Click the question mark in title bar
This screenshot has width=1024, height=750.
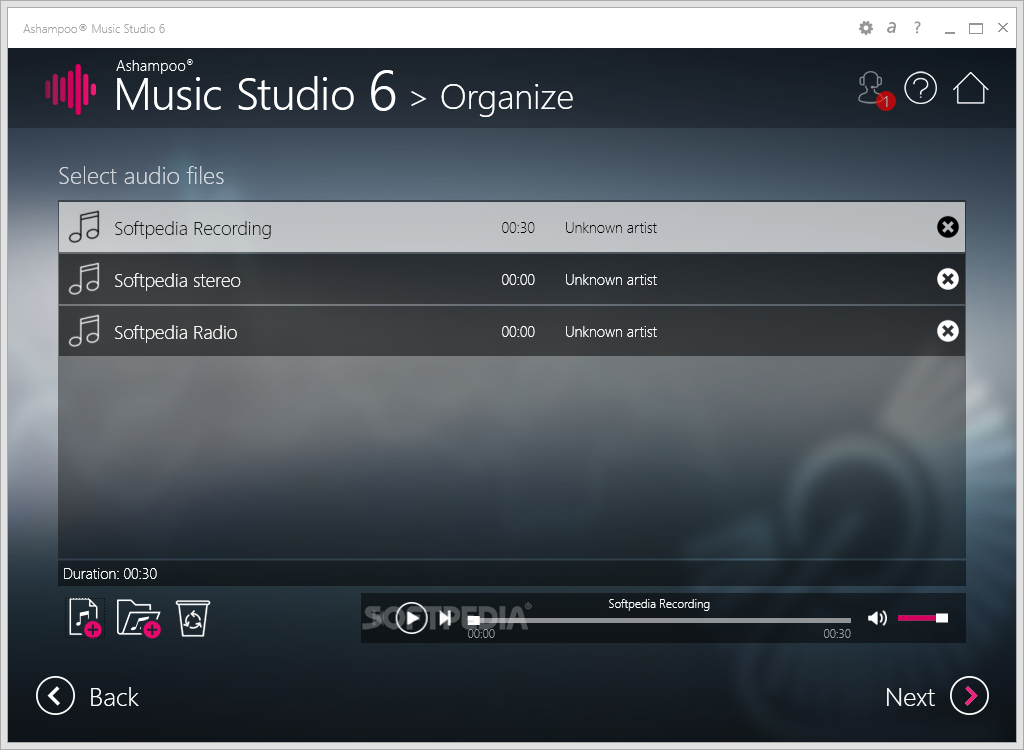[x=918, y=27]
